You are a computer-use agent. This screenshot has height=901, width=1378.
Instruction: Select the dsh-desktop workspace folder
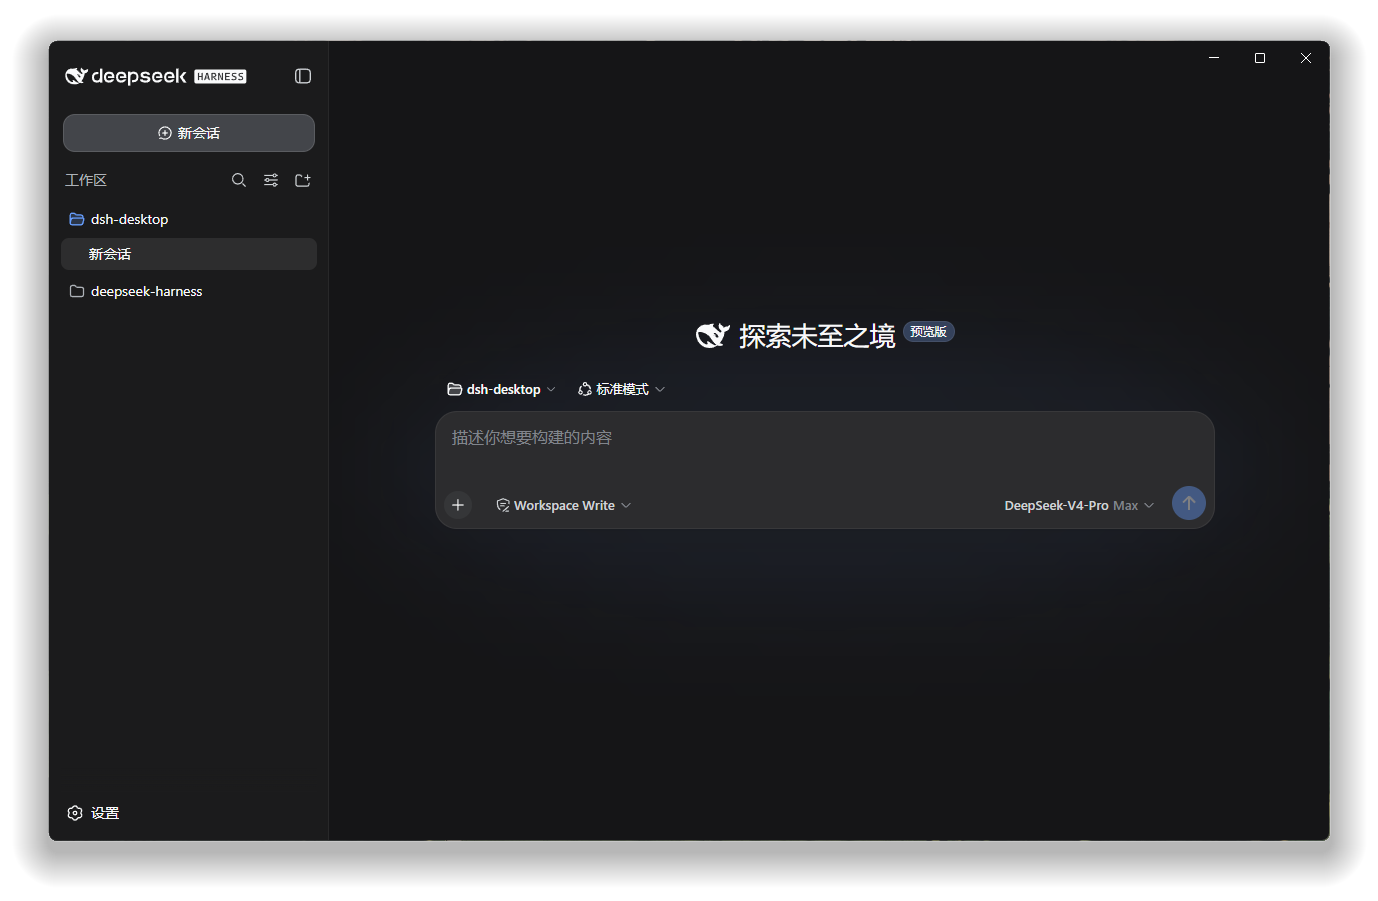coord(189,219)
